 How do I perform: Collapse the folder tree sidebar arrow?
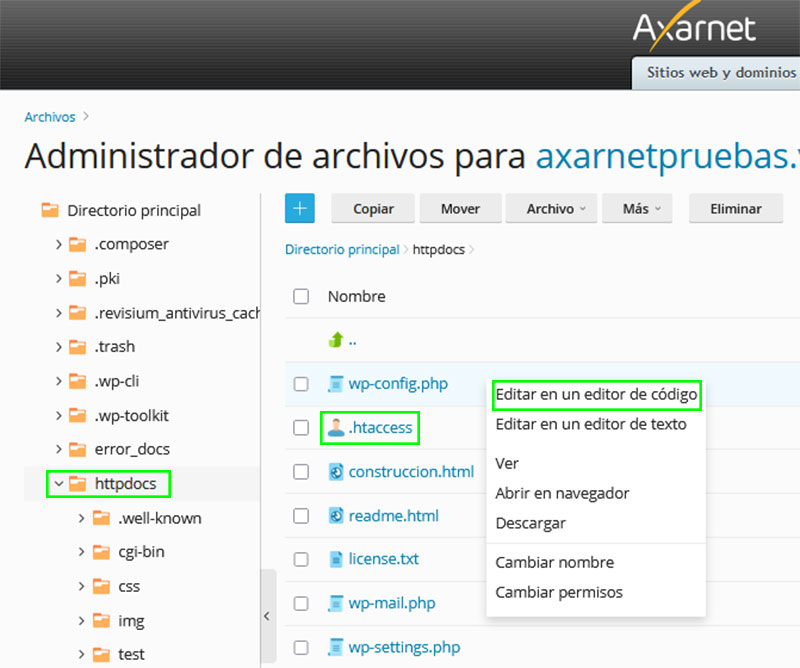pyautogui.click(x=267, y=616)
